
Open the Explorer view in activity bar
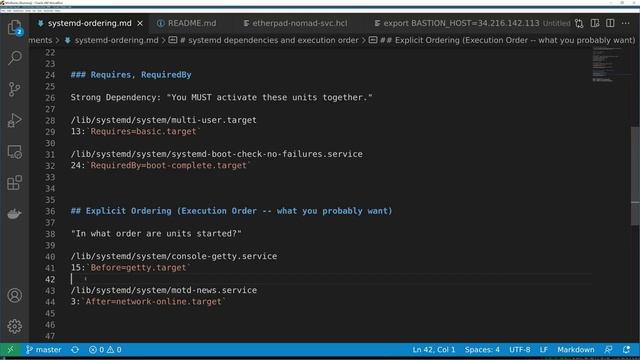15,28
